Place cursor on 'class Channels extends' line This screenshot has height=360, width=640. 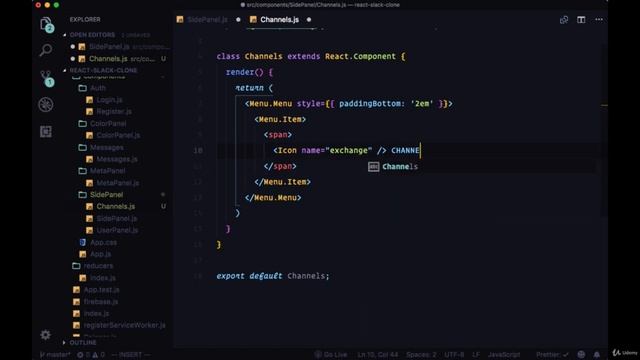(x=311, y=56)
